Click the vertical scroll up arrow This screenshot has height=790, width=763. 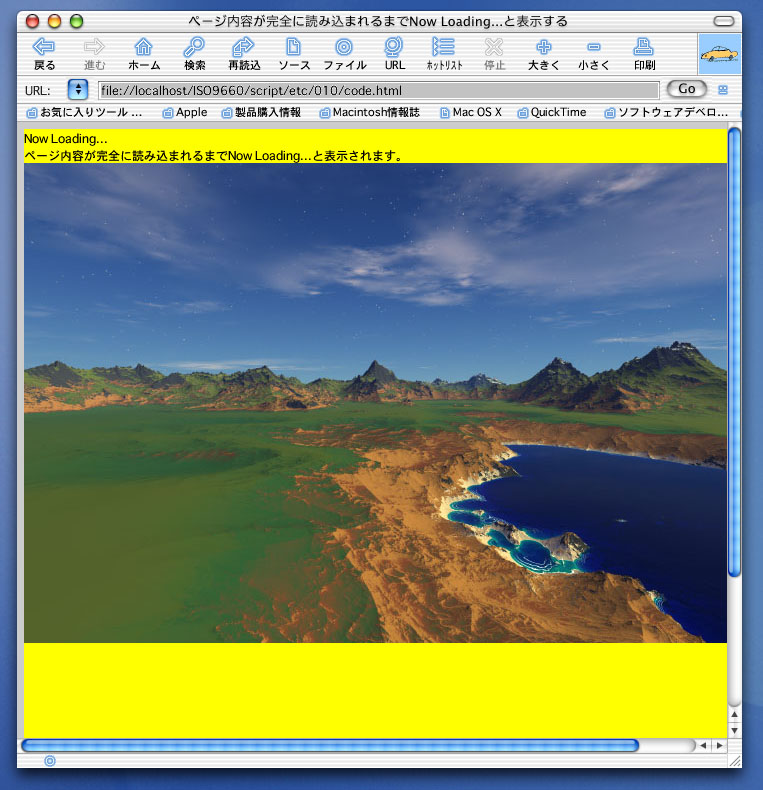click(734, 714)
